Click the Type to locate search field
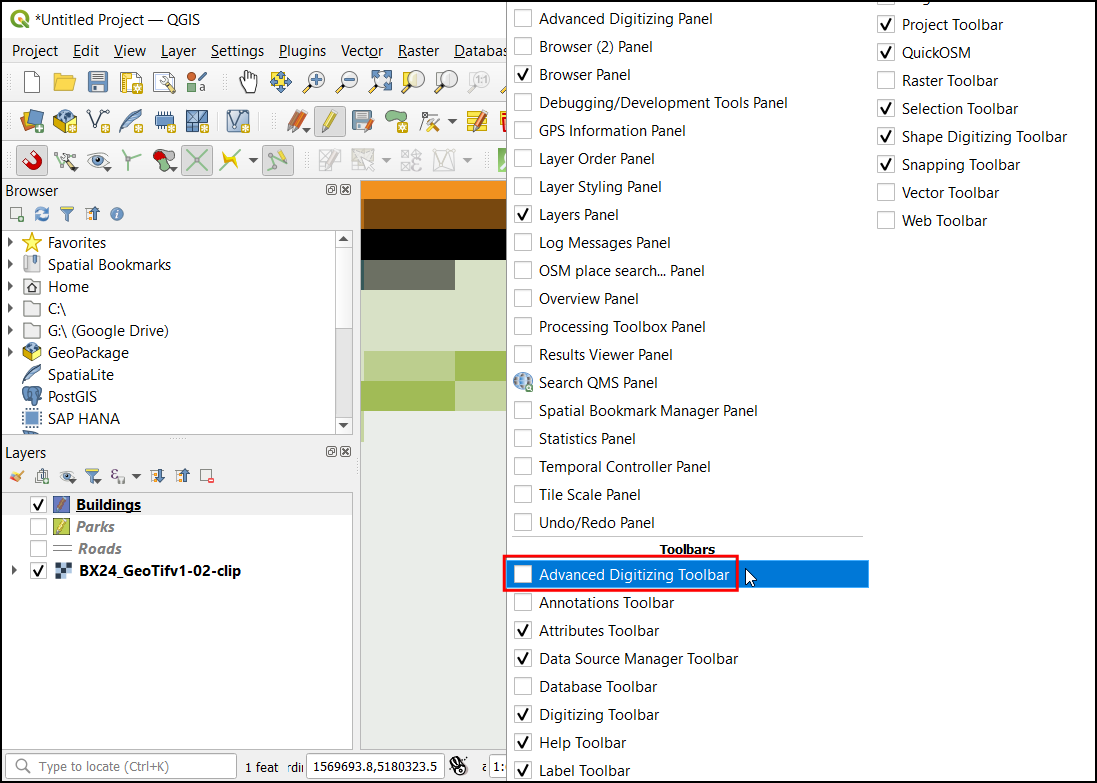 pos(120,767)
